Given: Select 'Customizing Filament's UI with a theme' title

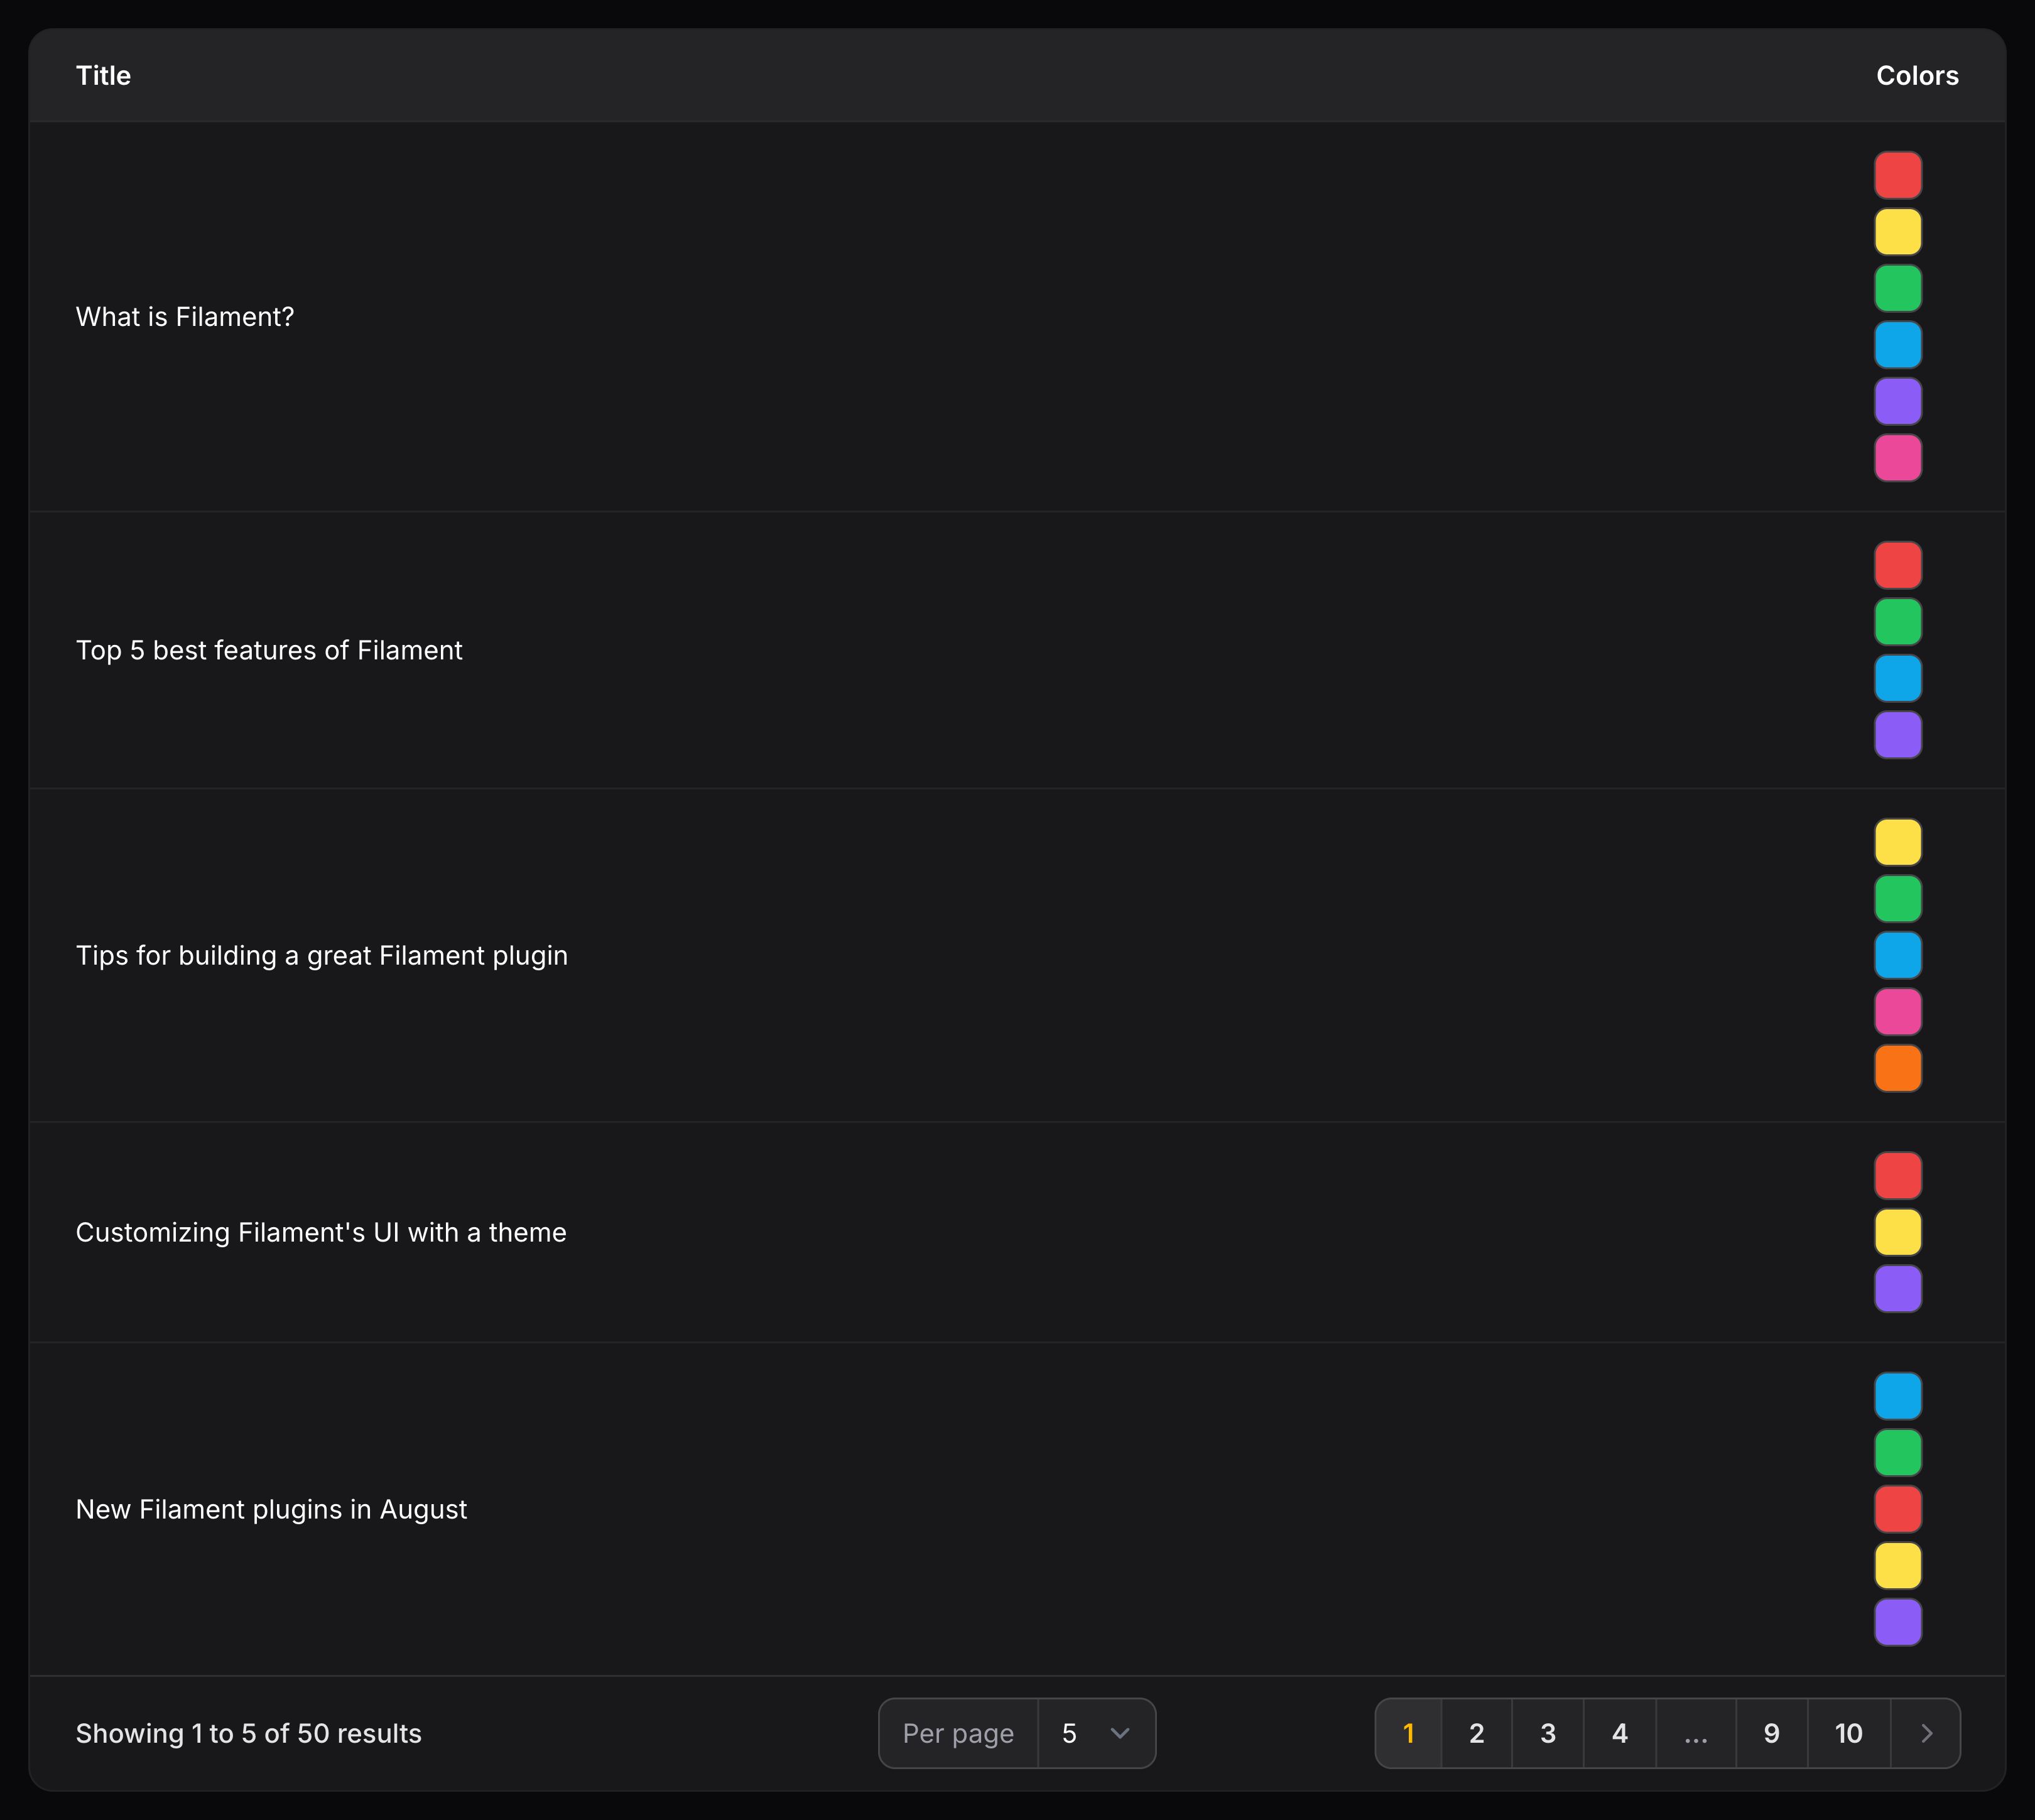Looking at the screenshot, I should click(x=321, y=1232).
